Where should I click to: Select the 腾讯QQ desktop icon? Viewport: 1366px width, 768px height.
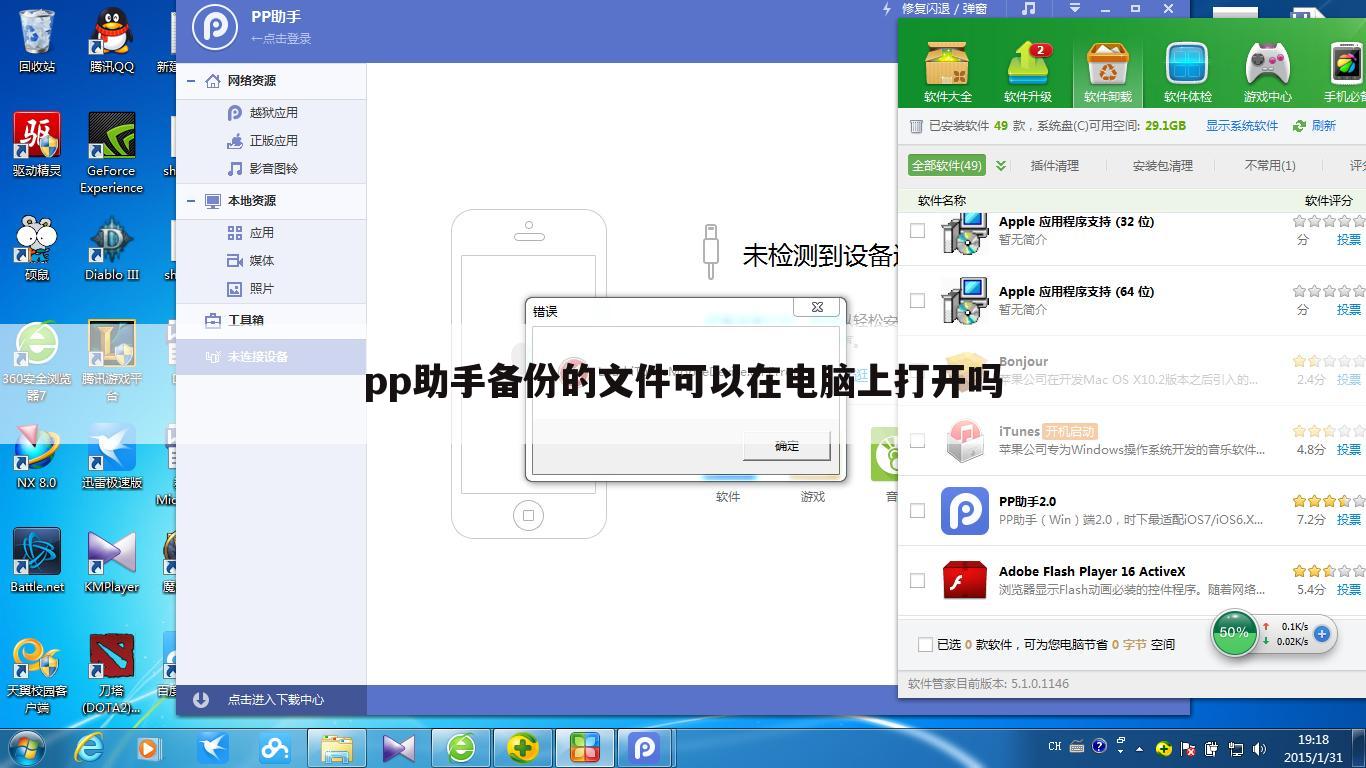pyautogui.click(x=111, y=40)
